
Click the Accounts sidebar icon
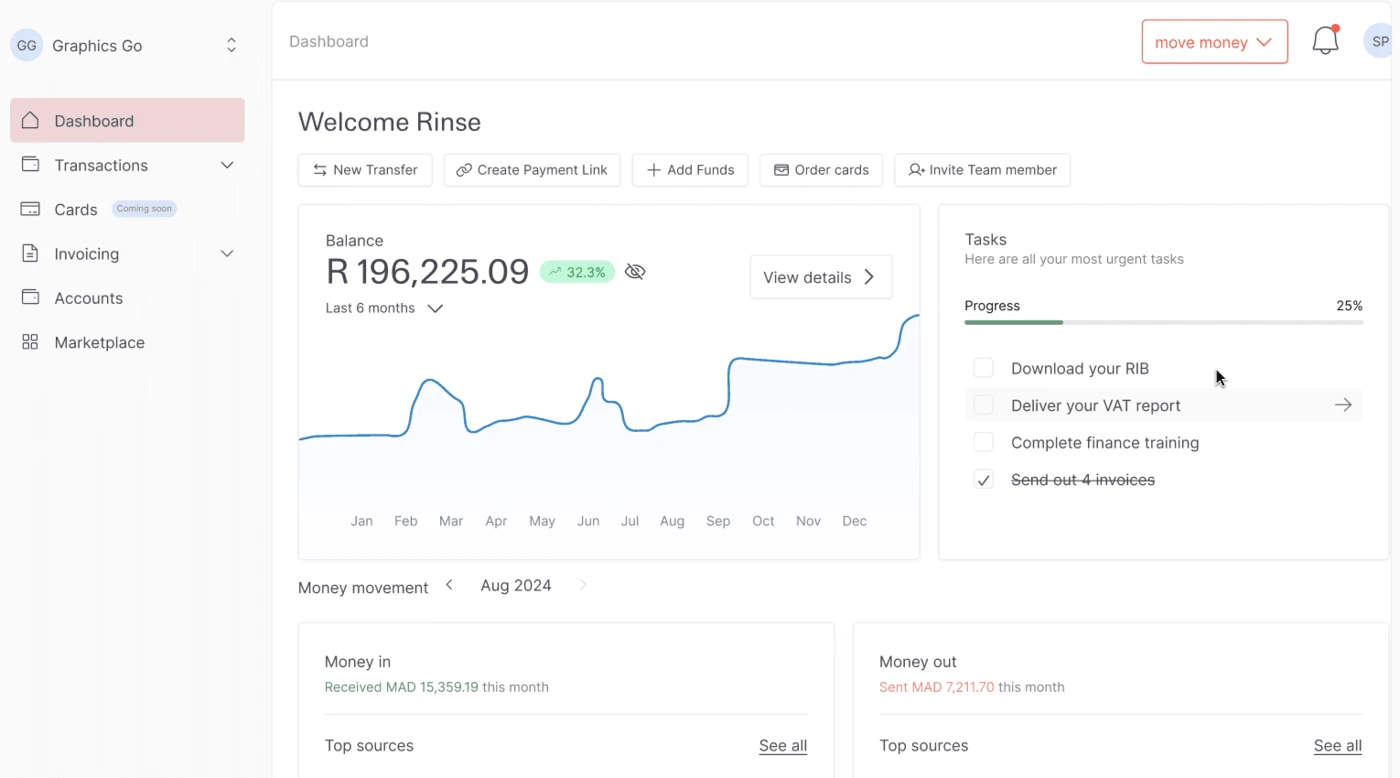click(30, 297)
